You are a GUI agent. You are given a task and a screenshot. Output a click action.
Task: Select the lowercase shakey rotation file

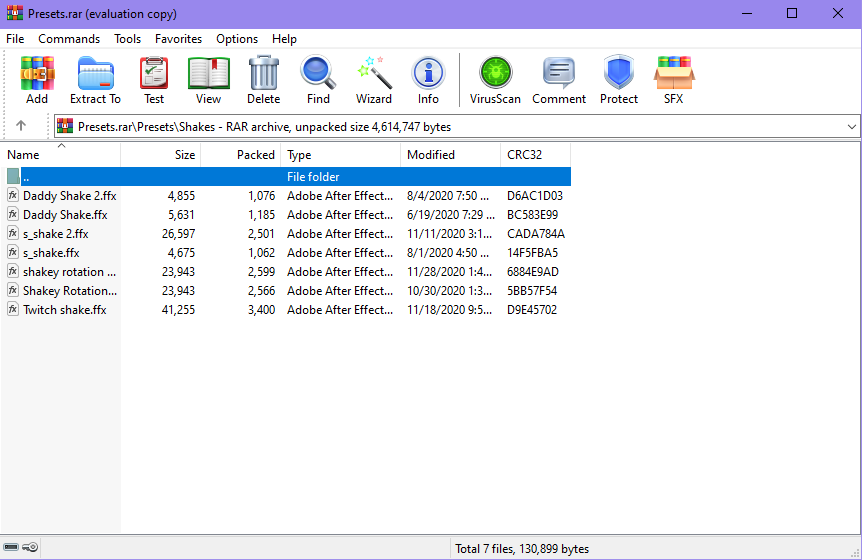[70, 272]
